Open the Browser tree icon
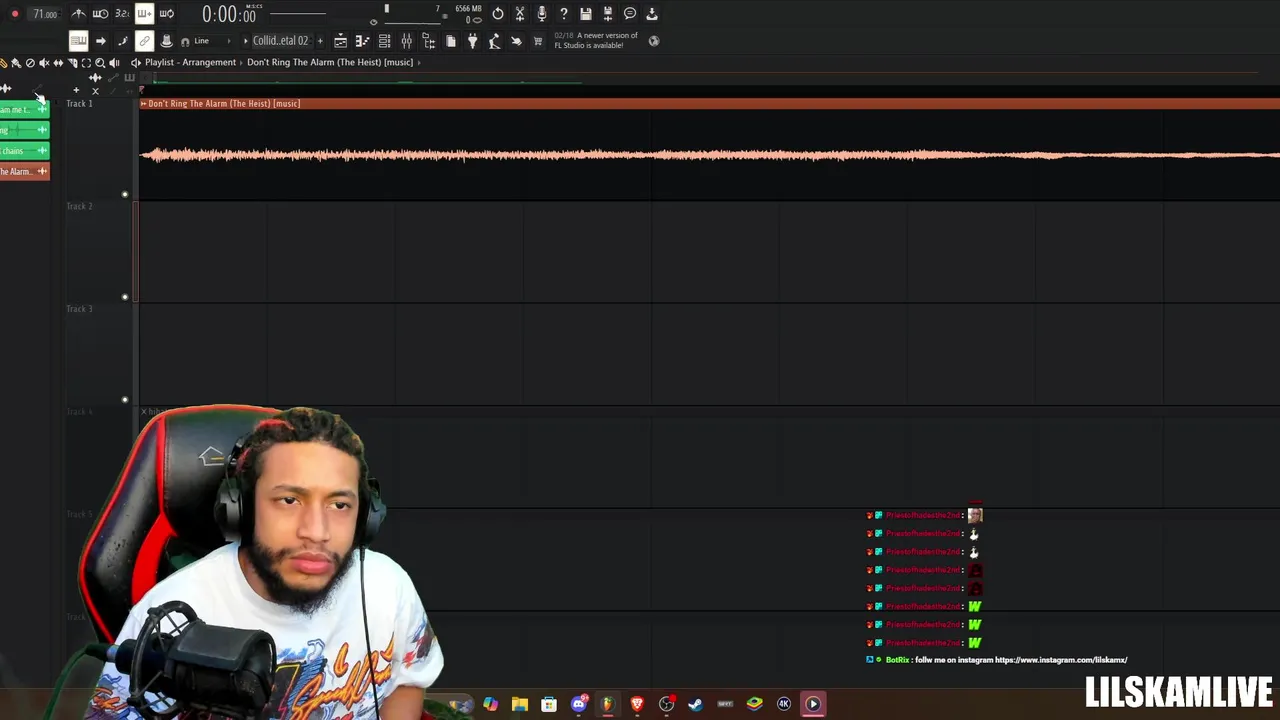Screen dimensions: 1280x720 point(429,41)
